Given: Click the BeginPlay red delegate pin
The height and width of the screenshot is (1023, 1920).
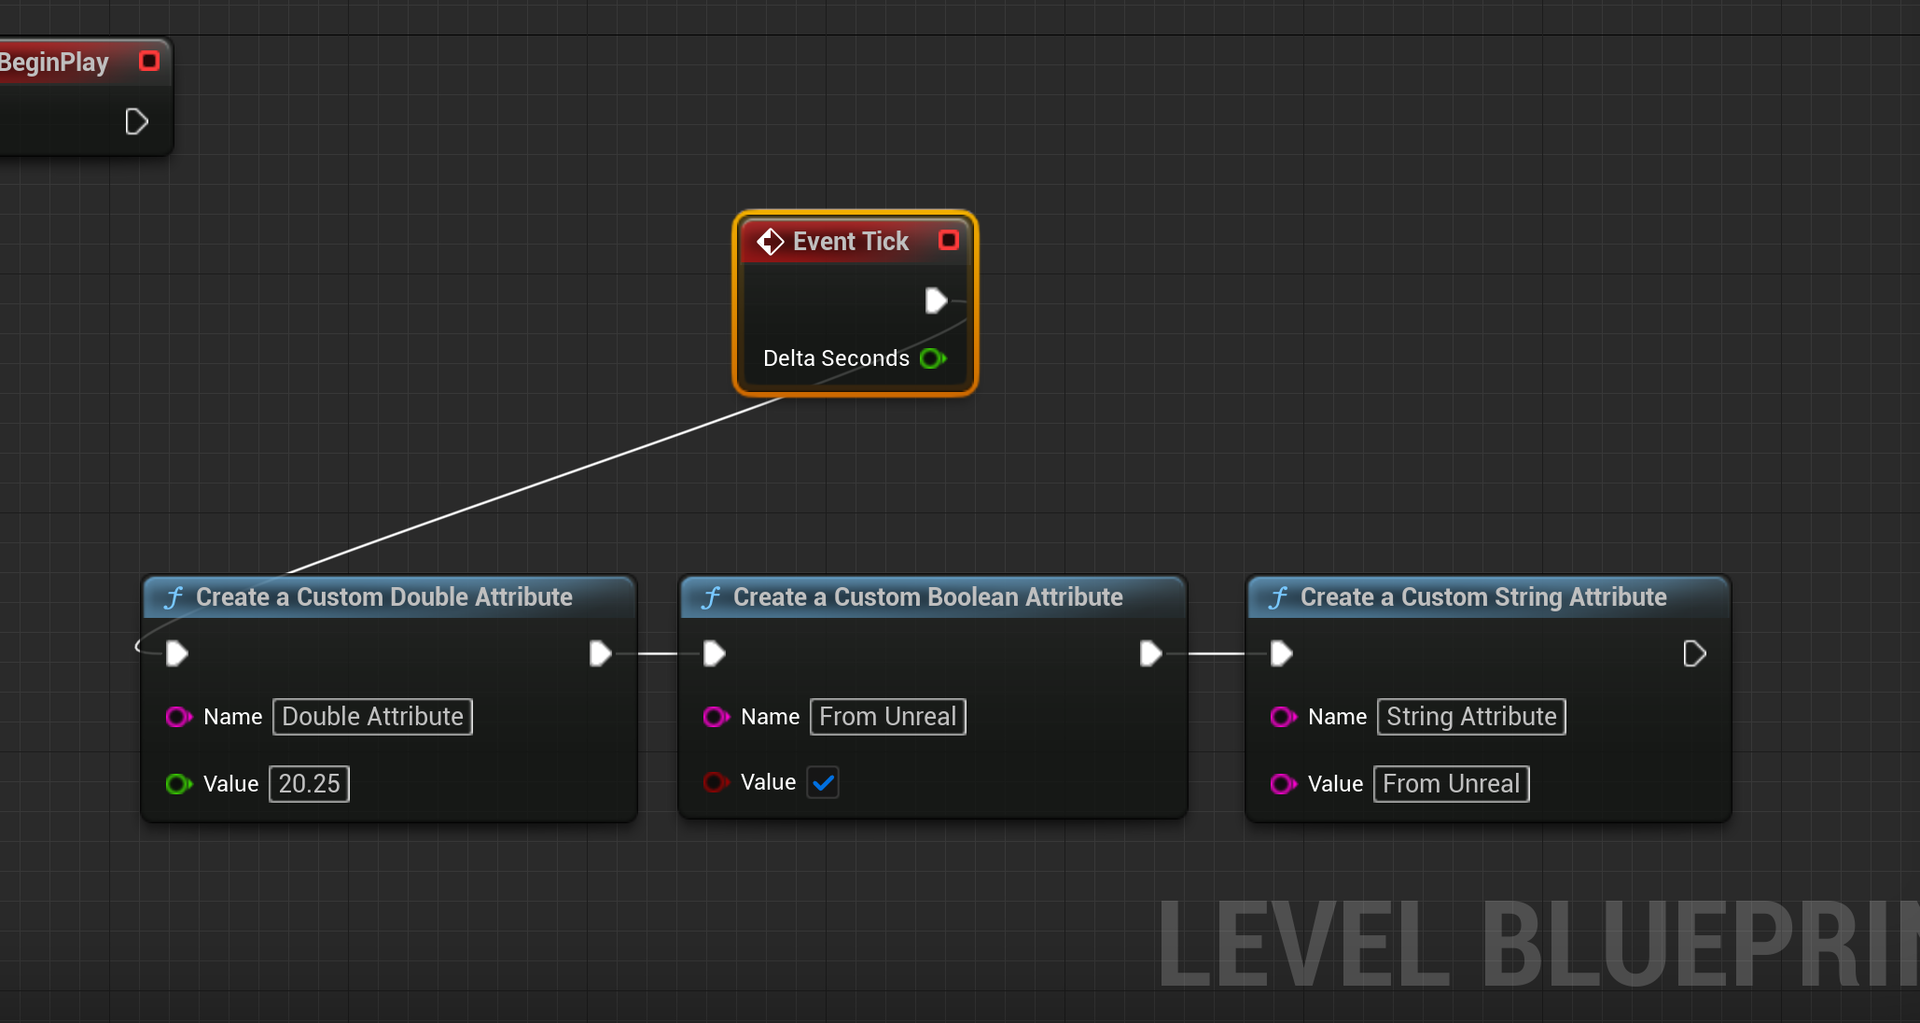Looking at the screenshot, I should [x=149, y=61].
